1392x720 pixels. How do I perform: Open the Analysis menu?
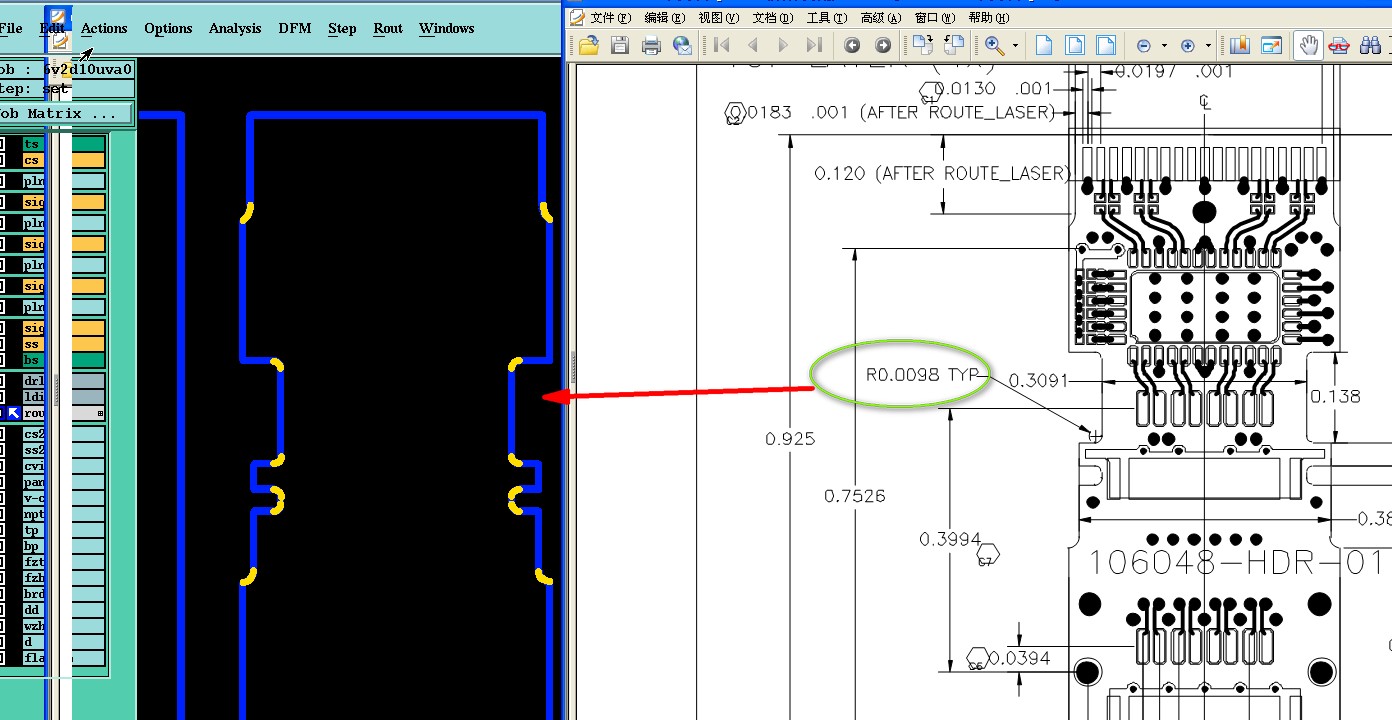click(235, 28)
